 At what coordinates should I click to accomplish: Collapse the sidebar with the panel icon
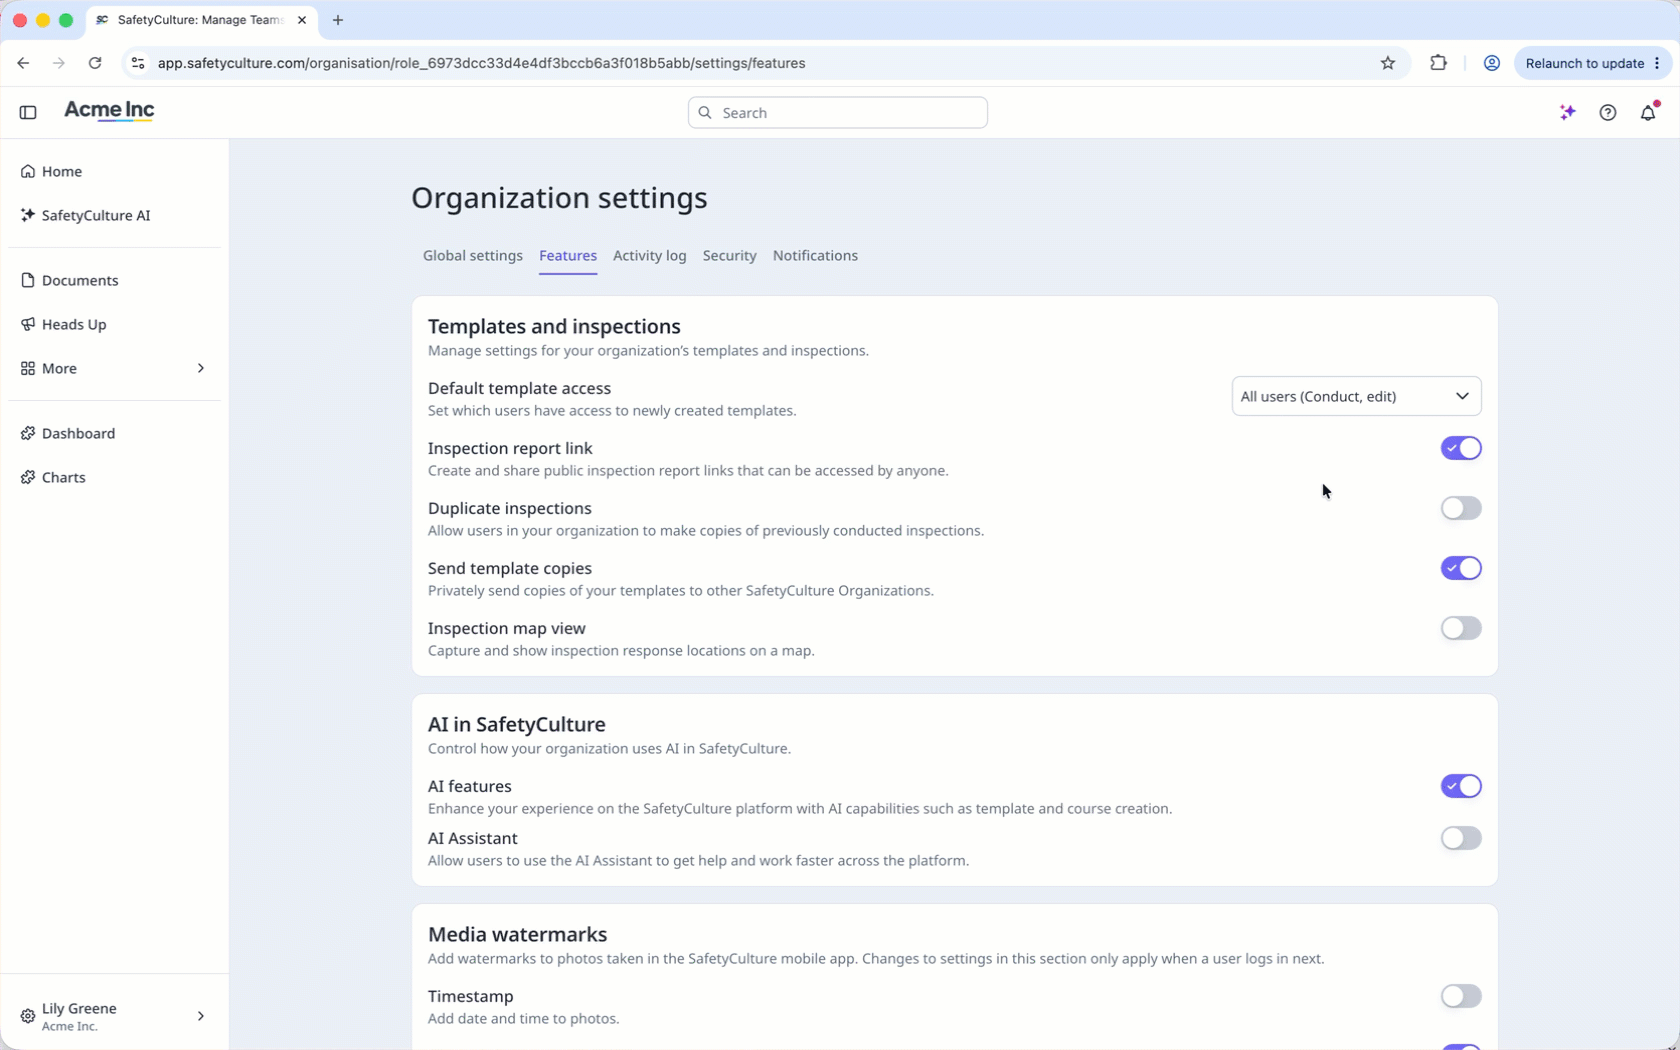(28, 113)
